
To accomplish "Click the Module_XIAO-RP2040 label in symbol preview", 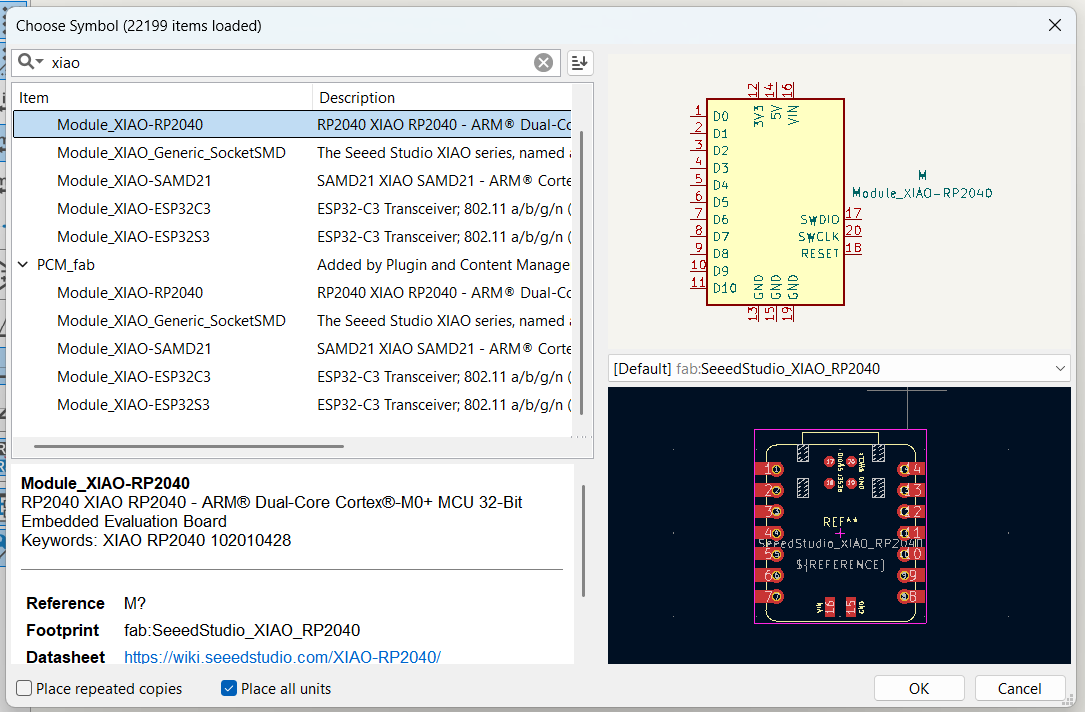I will (922, 193).
